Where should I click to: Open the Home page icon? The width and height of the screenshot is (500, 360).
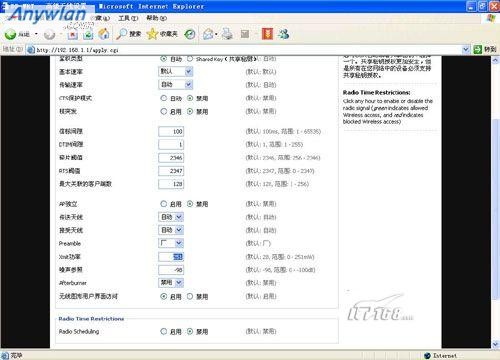coord(104,34)
